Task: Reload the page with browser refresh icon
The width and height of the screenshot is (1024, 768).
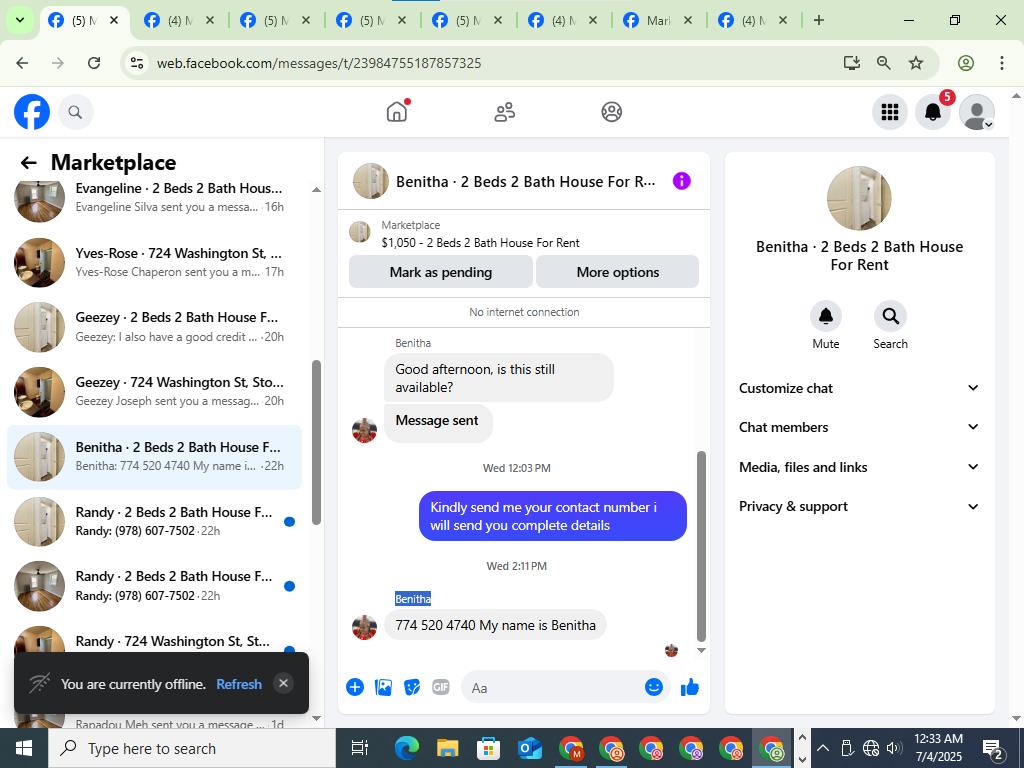Action: pos(94,63)
